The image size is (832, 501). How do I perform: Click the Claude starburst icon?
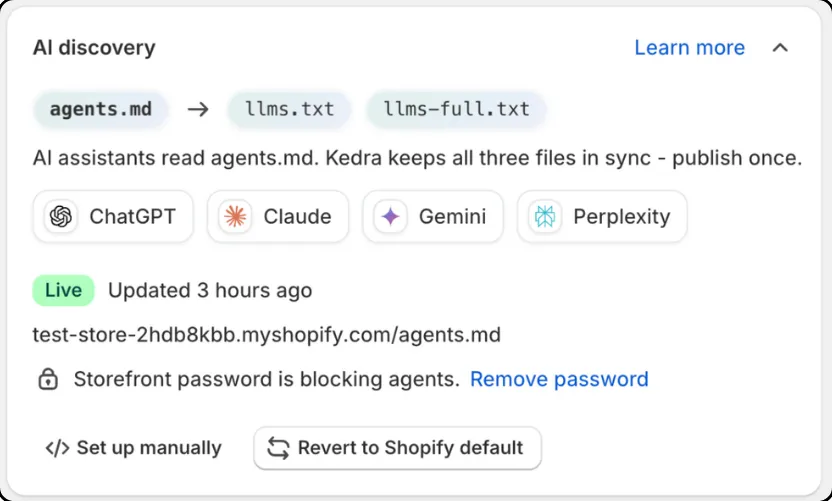235,217
